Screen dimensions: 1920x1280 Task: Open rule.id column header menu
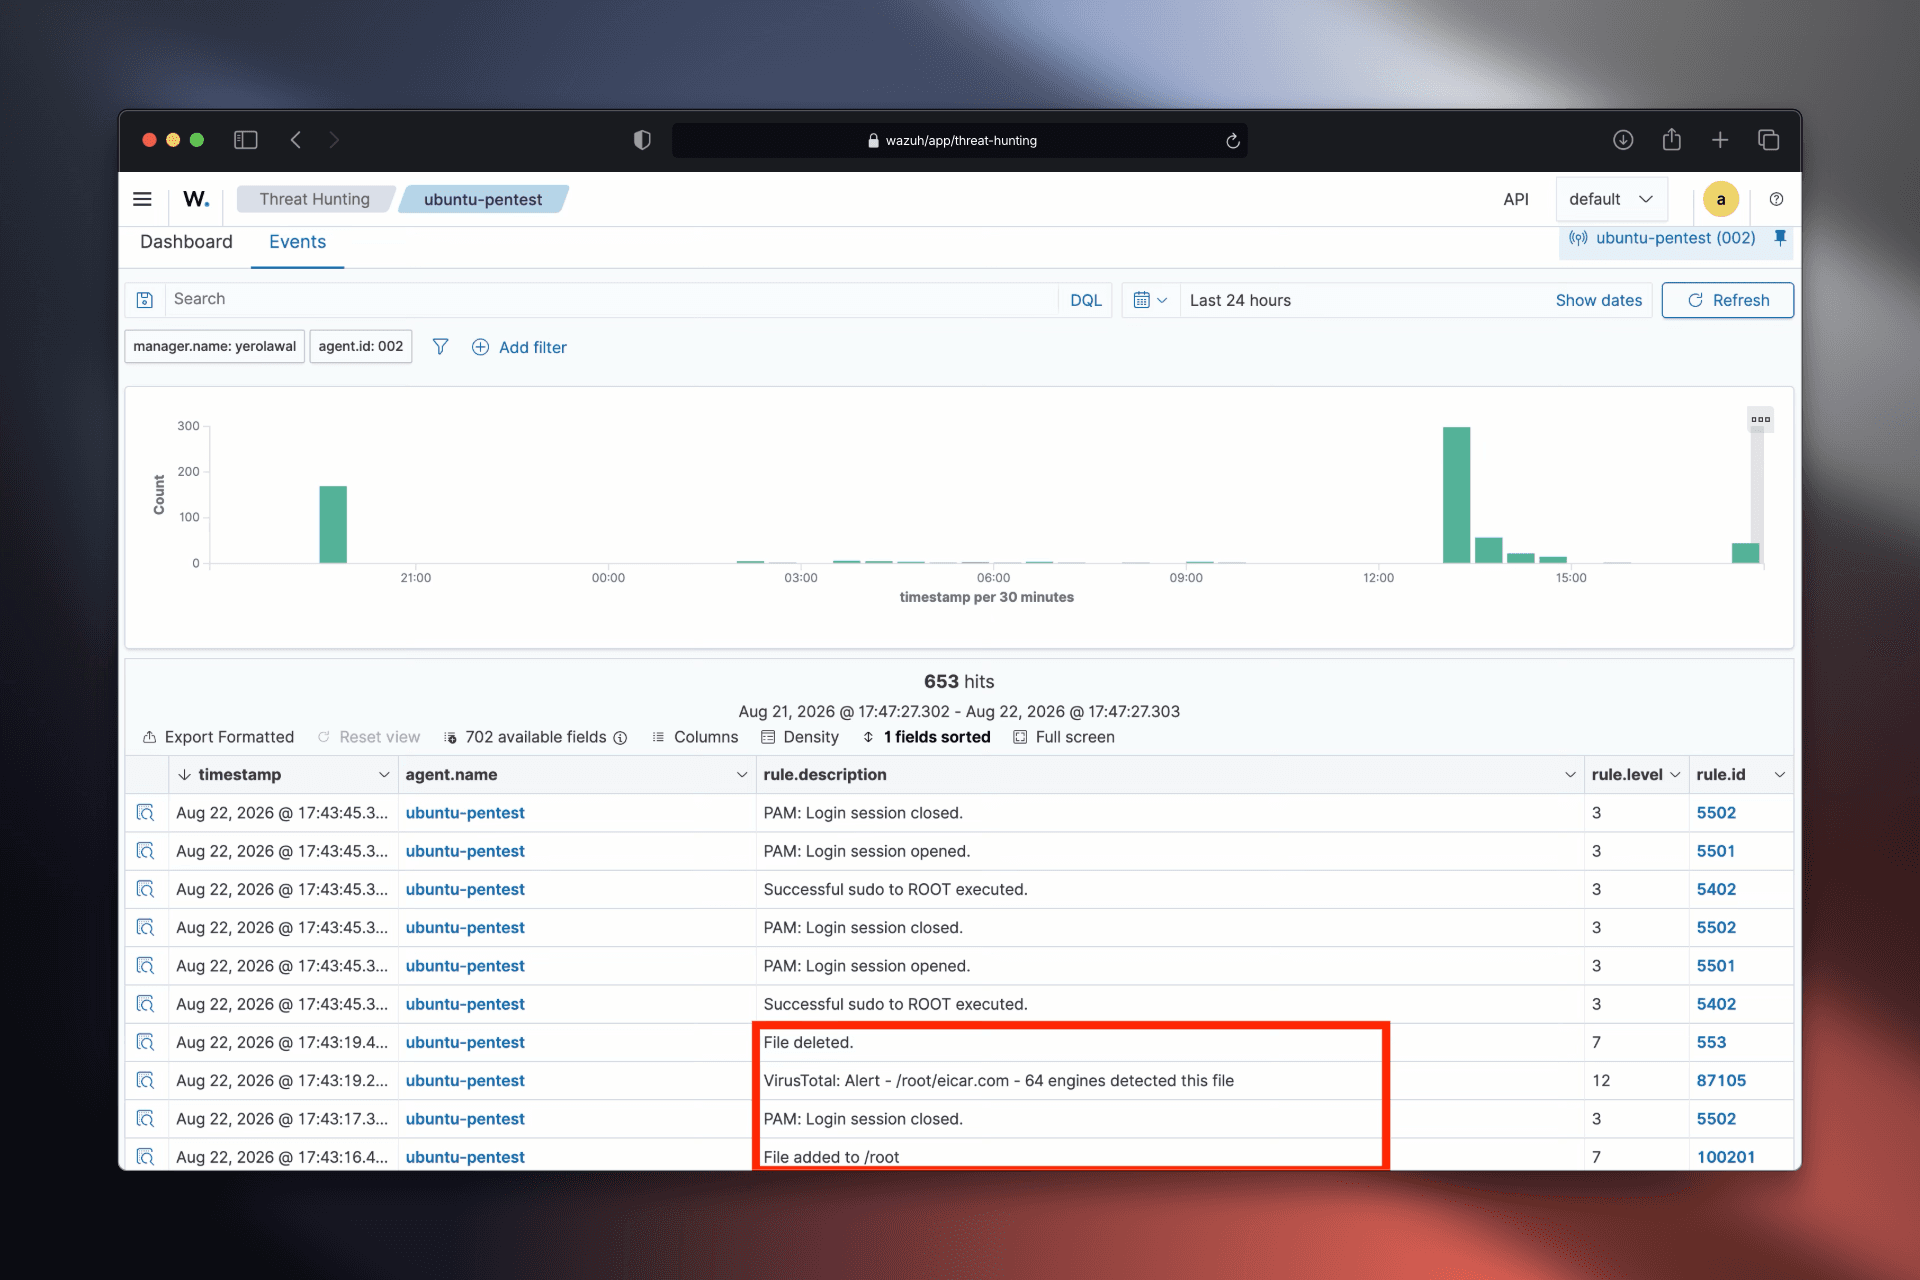pyautogui.click(x=1779, y=775)
